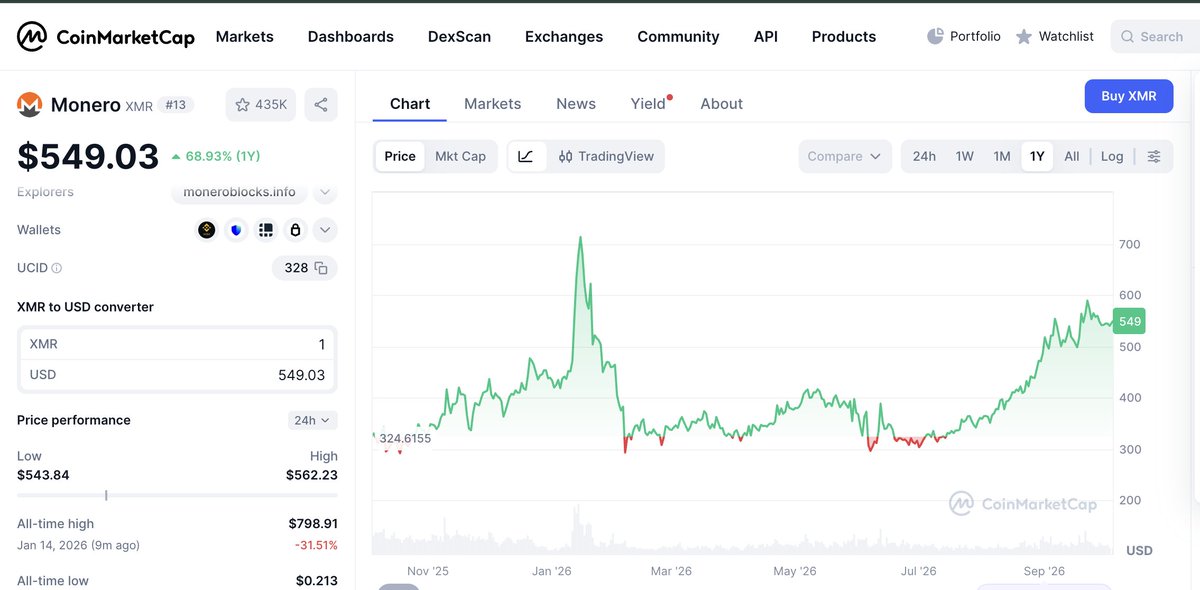Open the lock wallet icon
1200x590 pixels.
[x=295, y=230]
